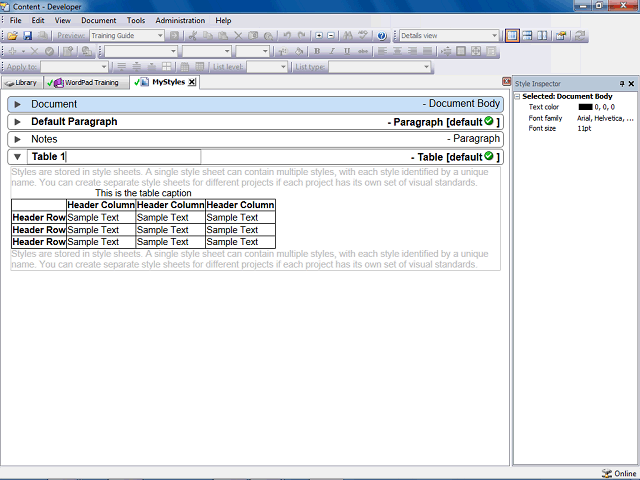The height and width of the screenshot is (480, 640).
Task: Pin the Style Inspector panel
Action: click(622, 84)
